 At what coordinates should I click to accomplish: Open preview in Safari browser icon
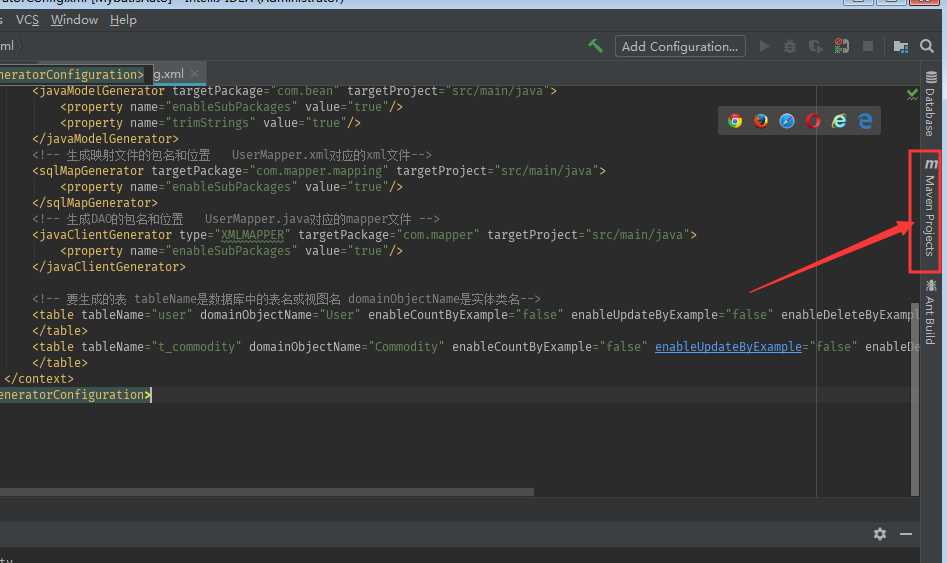click(787, 121)
